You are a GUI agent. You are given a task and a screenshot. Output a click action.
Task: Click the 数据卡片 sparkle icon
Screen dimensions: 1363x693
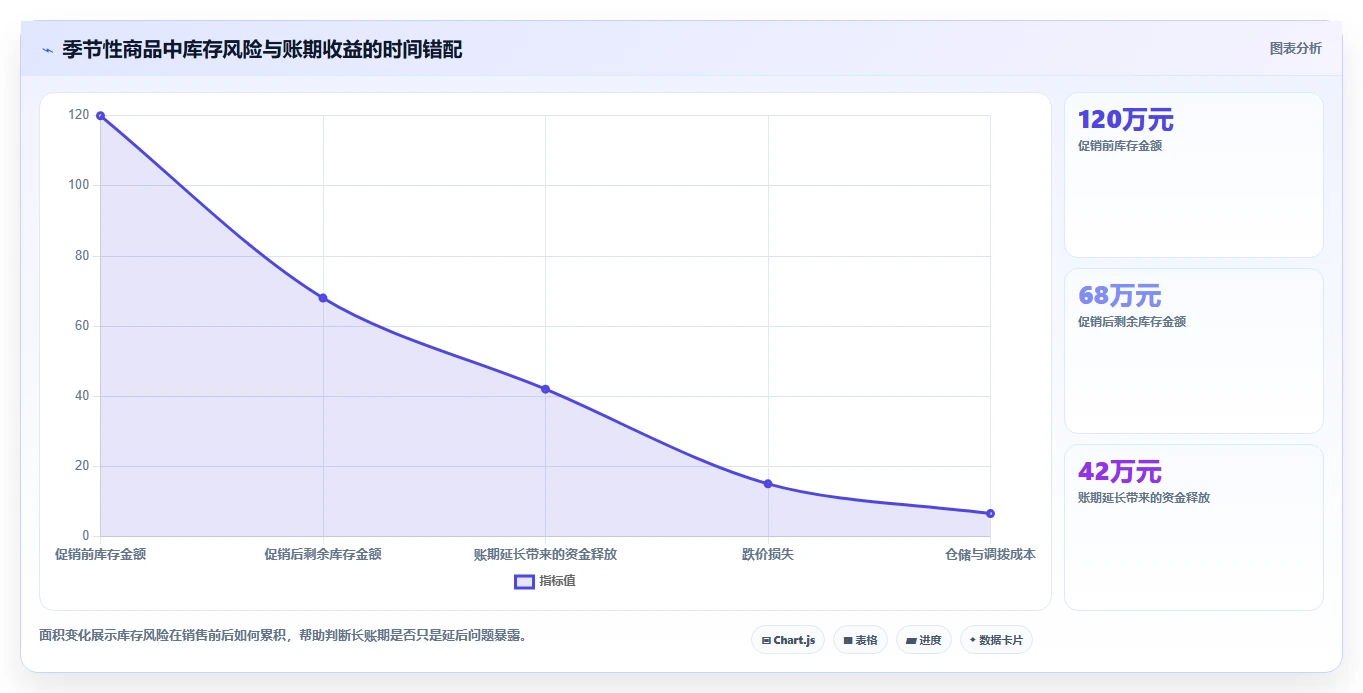(973, 640)
